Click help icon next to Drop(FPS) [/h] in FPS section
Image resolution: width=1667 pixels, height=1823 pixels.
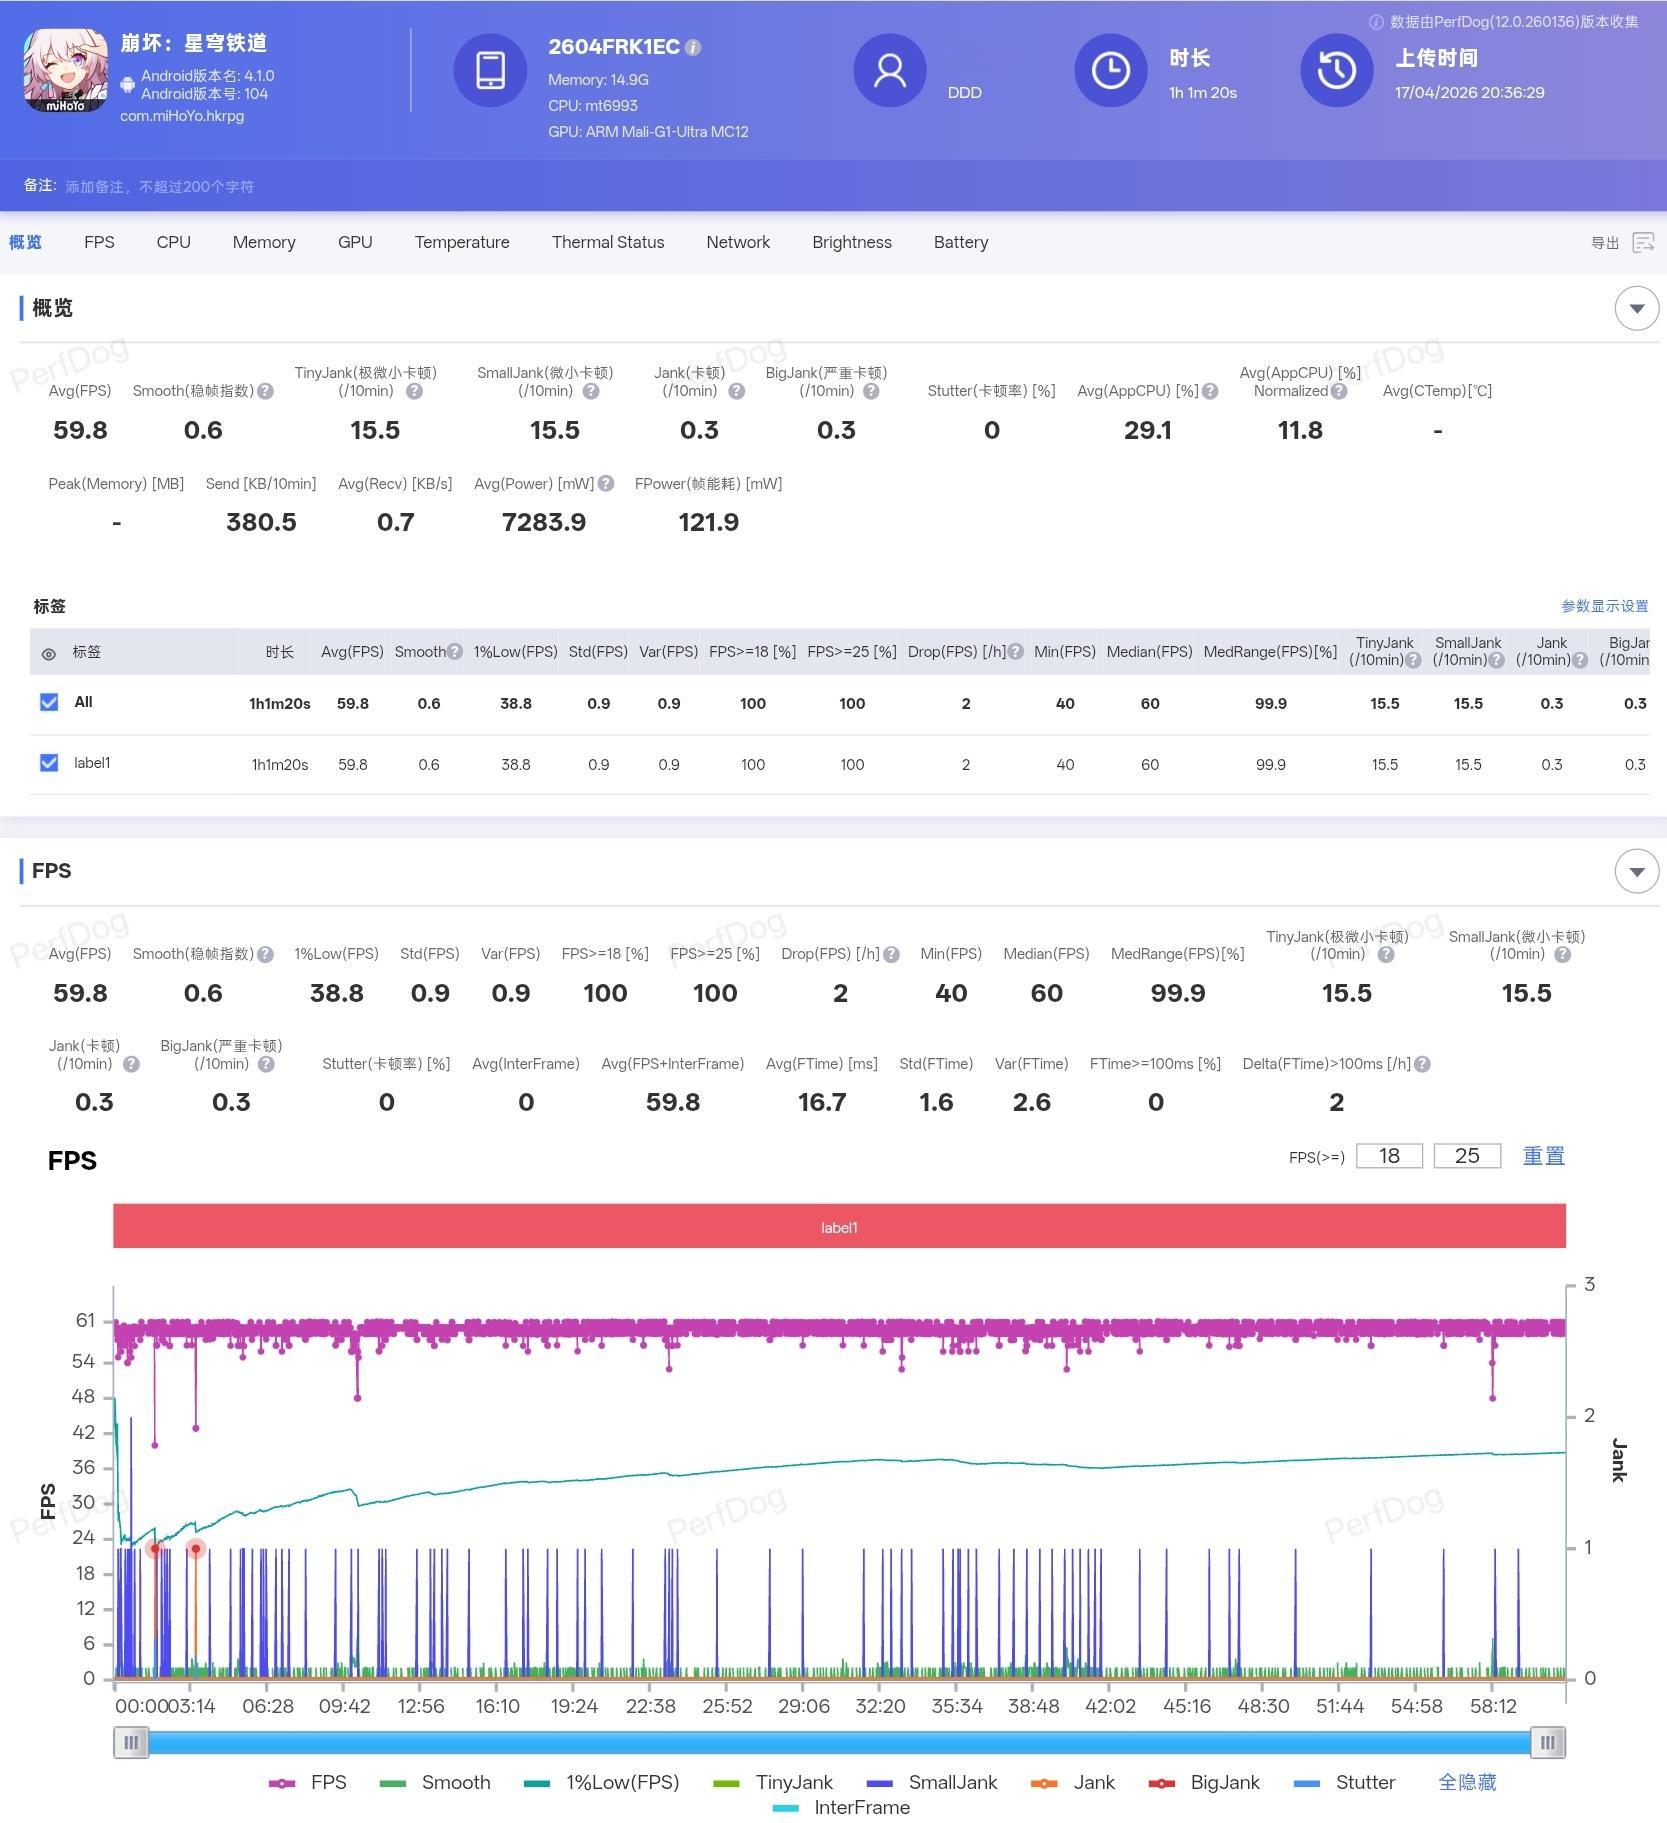891,954
